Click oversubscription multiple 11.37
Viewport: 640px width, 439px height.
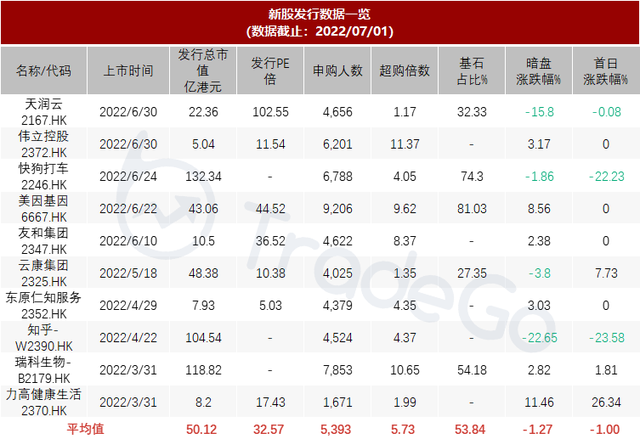tap(404, 144)
